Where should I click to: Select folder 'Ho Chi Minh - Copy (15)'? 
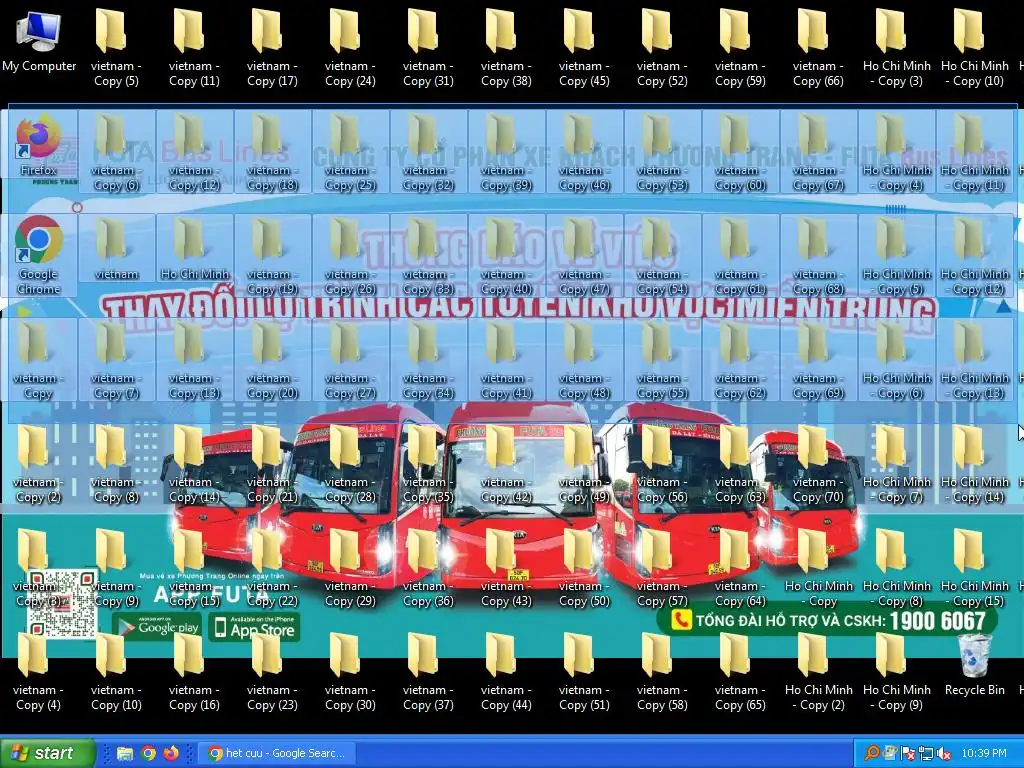pyautogui.click(x=974, y=568)
